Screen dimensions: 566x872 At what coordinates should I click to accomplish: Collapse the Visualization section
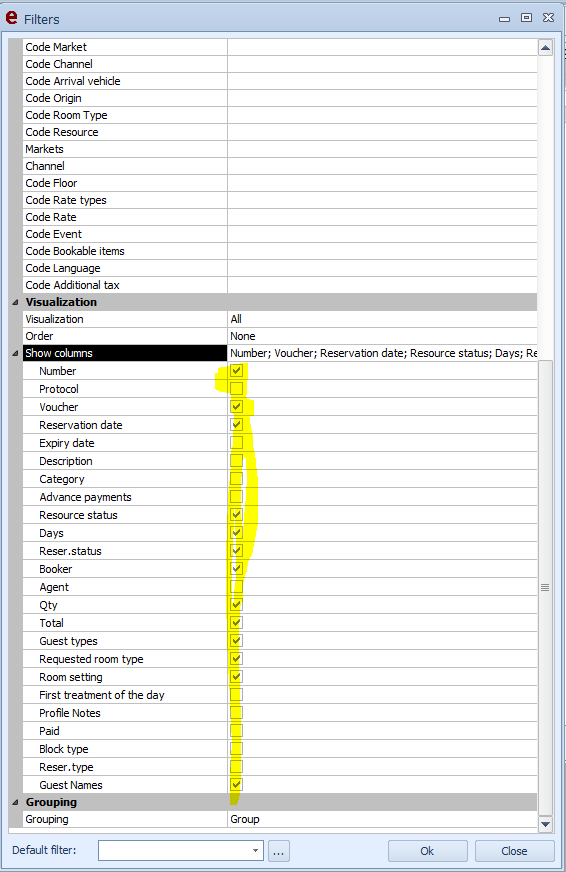(16, 303)
